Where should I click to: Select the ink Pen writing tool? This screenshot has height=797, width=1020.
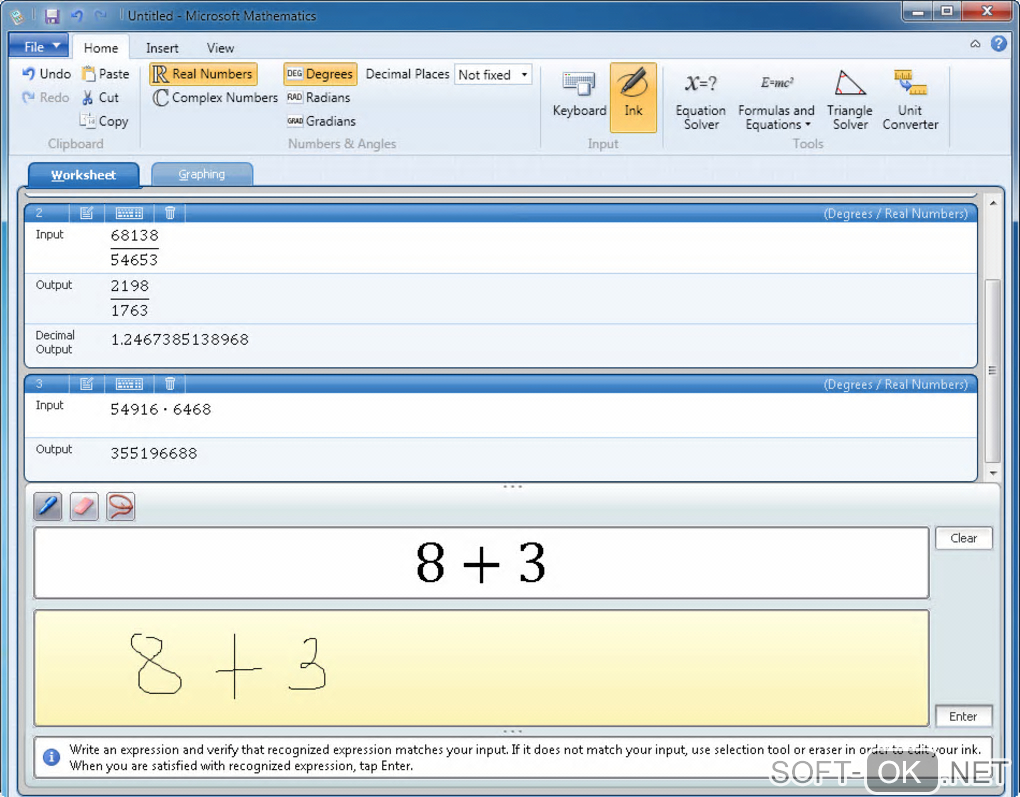(x=48, y=506)
